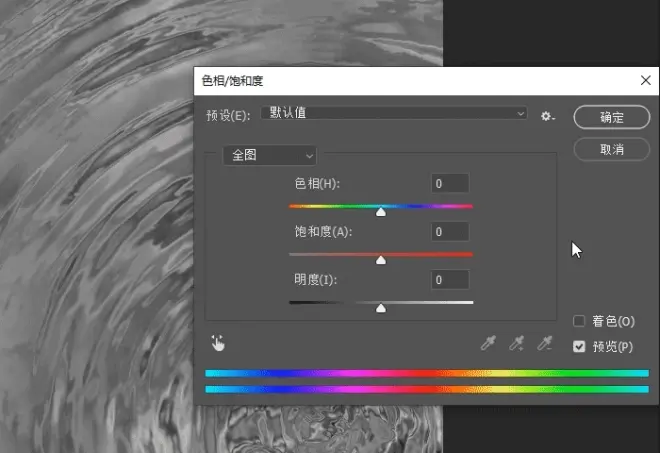The height and width of the screenshot is (453, 660).
Task: Click the 确定 button
Action: tap(612, 117)
